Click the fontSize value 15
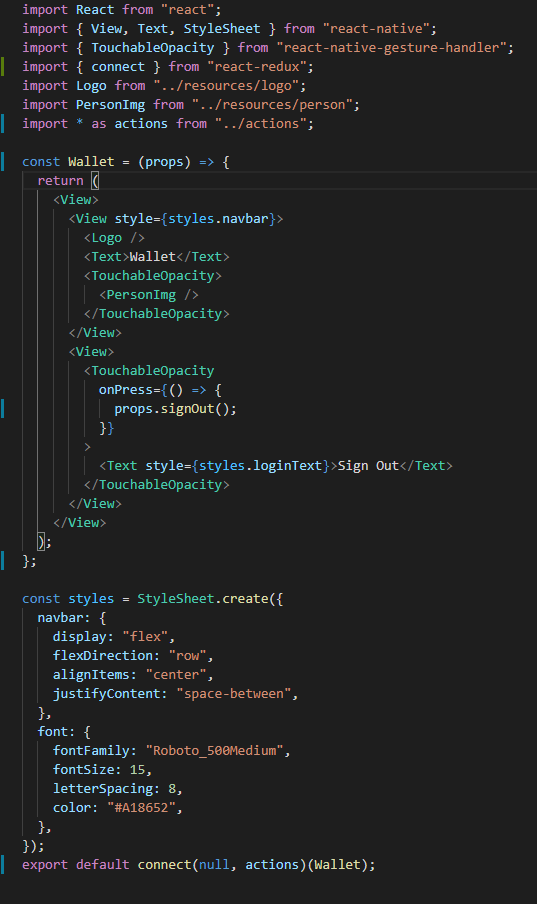537x904 pixels. (137, 770)
